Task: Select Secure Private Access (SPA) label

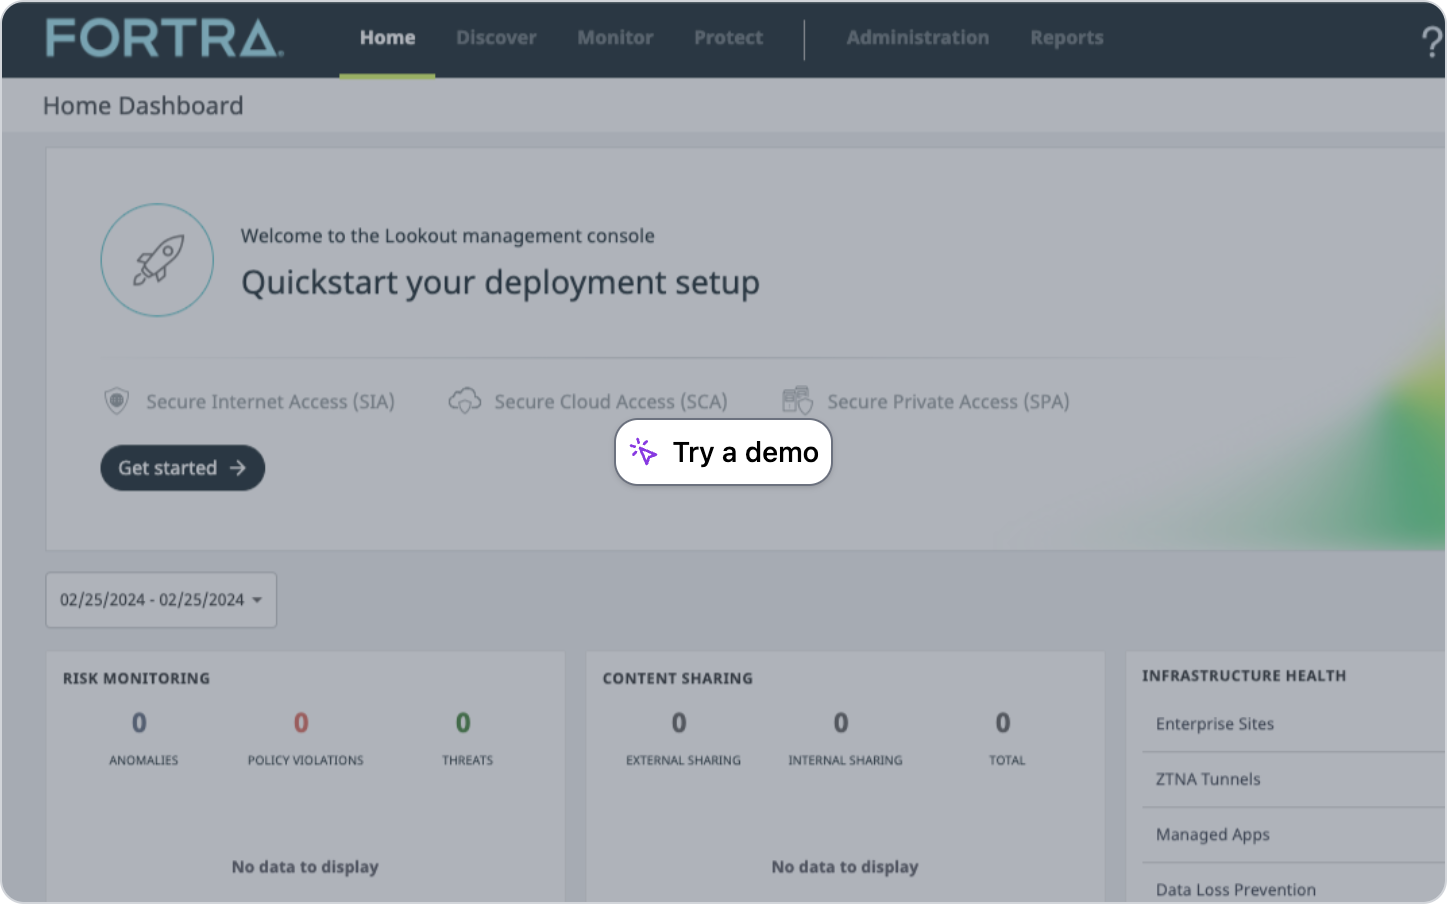Action: [x=948, y=402]
